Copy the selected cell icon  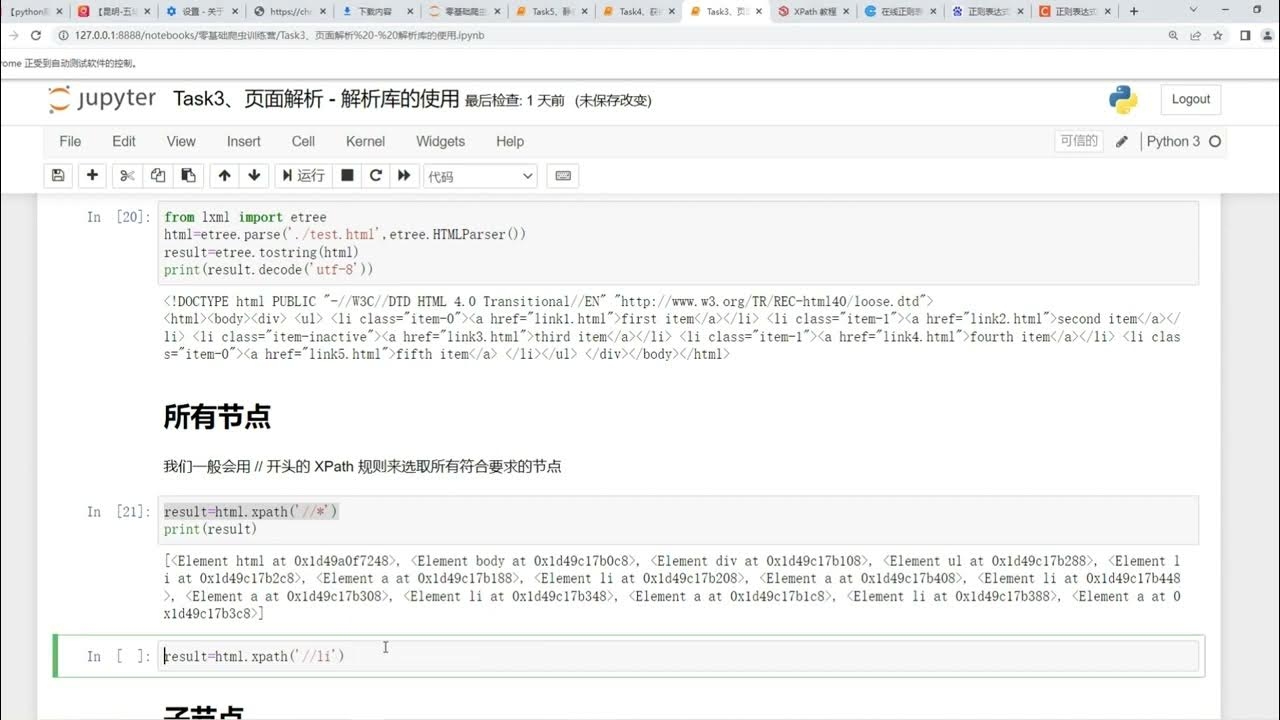click(x=157, y=175)
